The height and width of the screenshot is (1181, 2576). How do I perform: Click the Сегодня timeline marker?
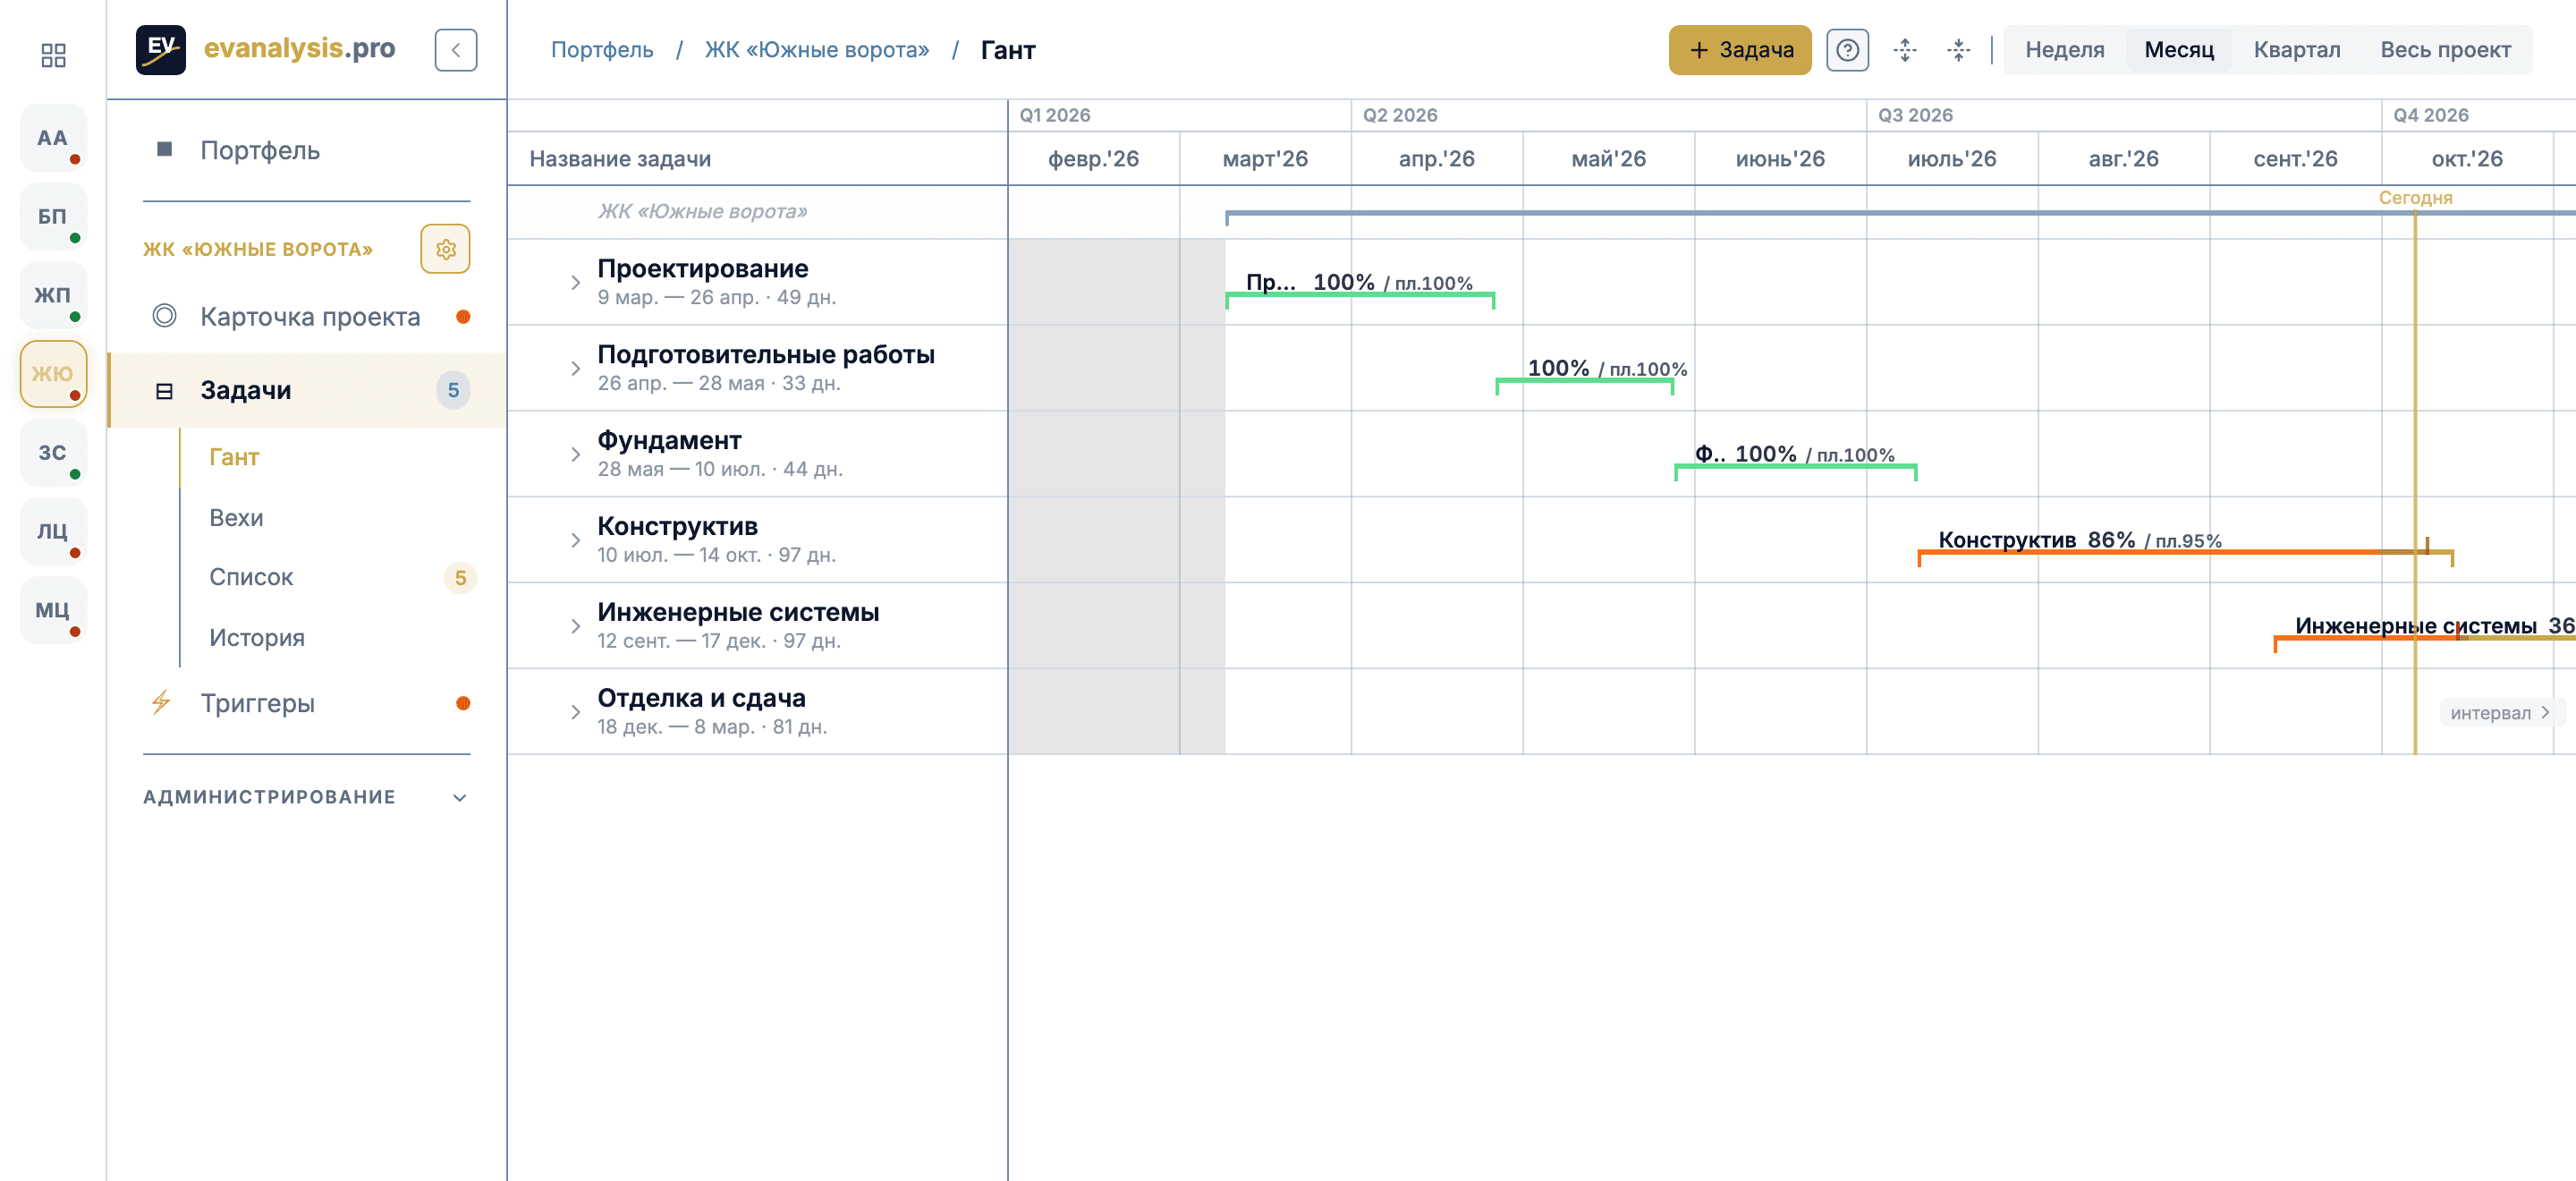point(2415,198)
